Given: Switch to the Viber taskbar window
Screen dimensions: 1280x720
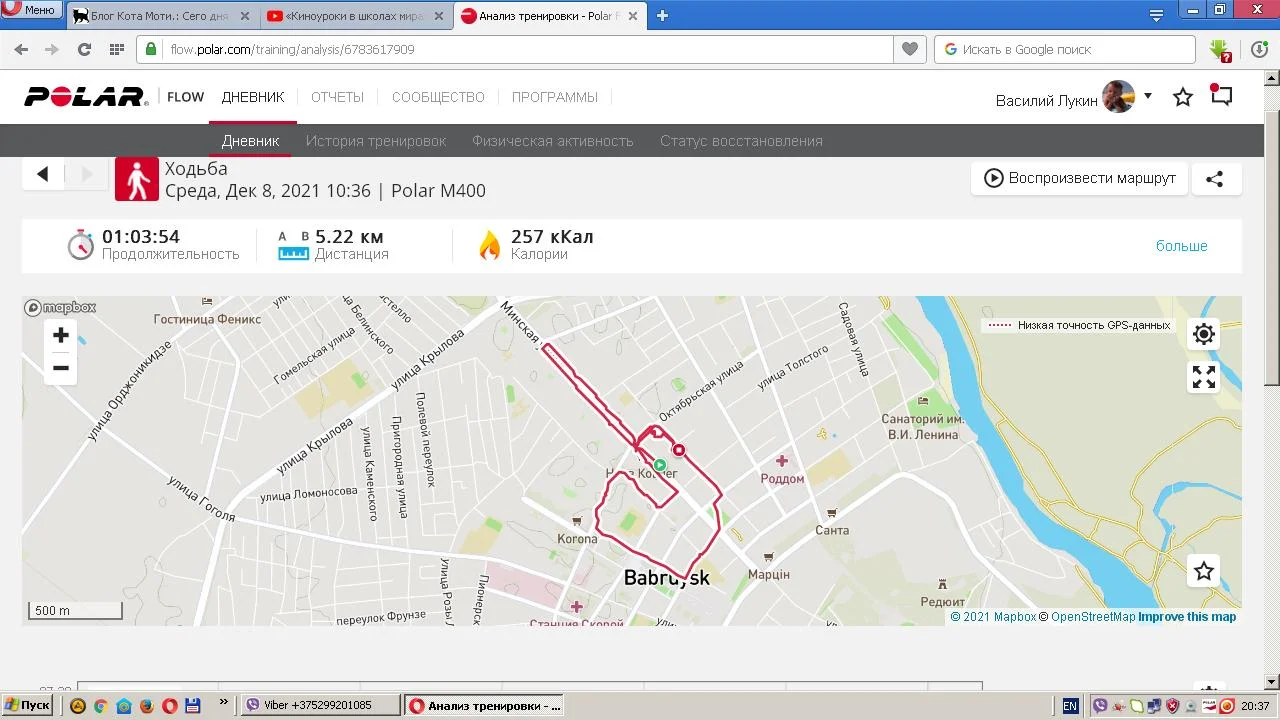Looking at the screenshot, I should [320, 705].
